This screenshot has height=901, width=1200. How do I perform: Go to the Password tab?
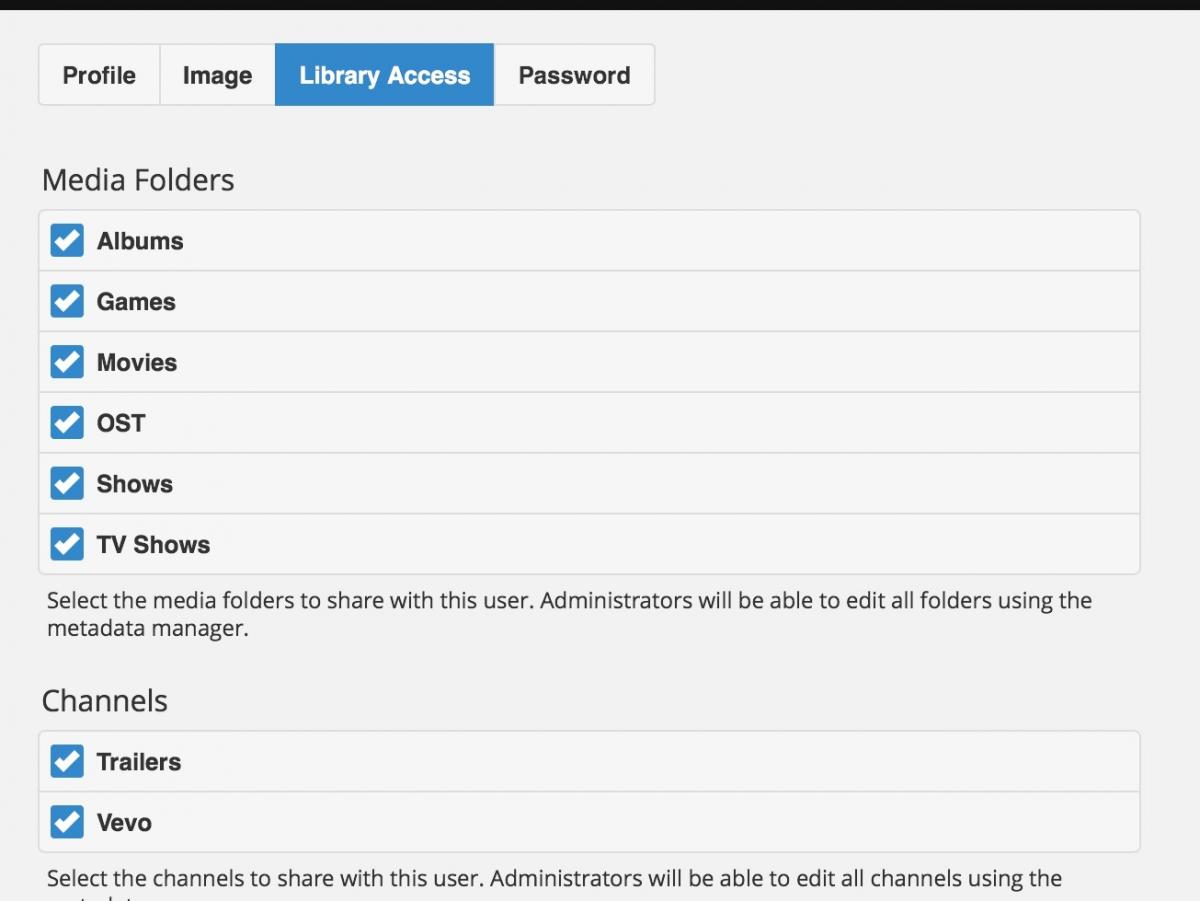[574, 75]
